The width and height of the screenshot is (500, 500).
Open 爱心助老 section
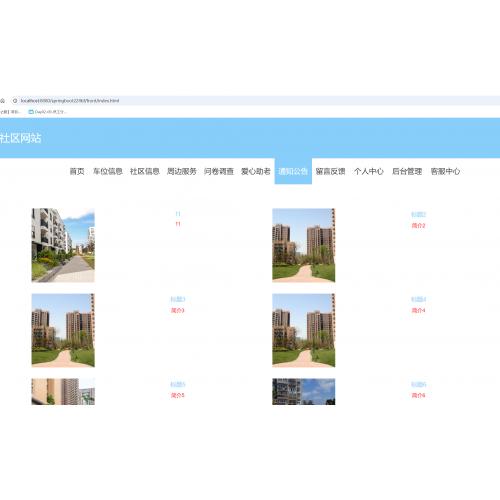[256, 171]
